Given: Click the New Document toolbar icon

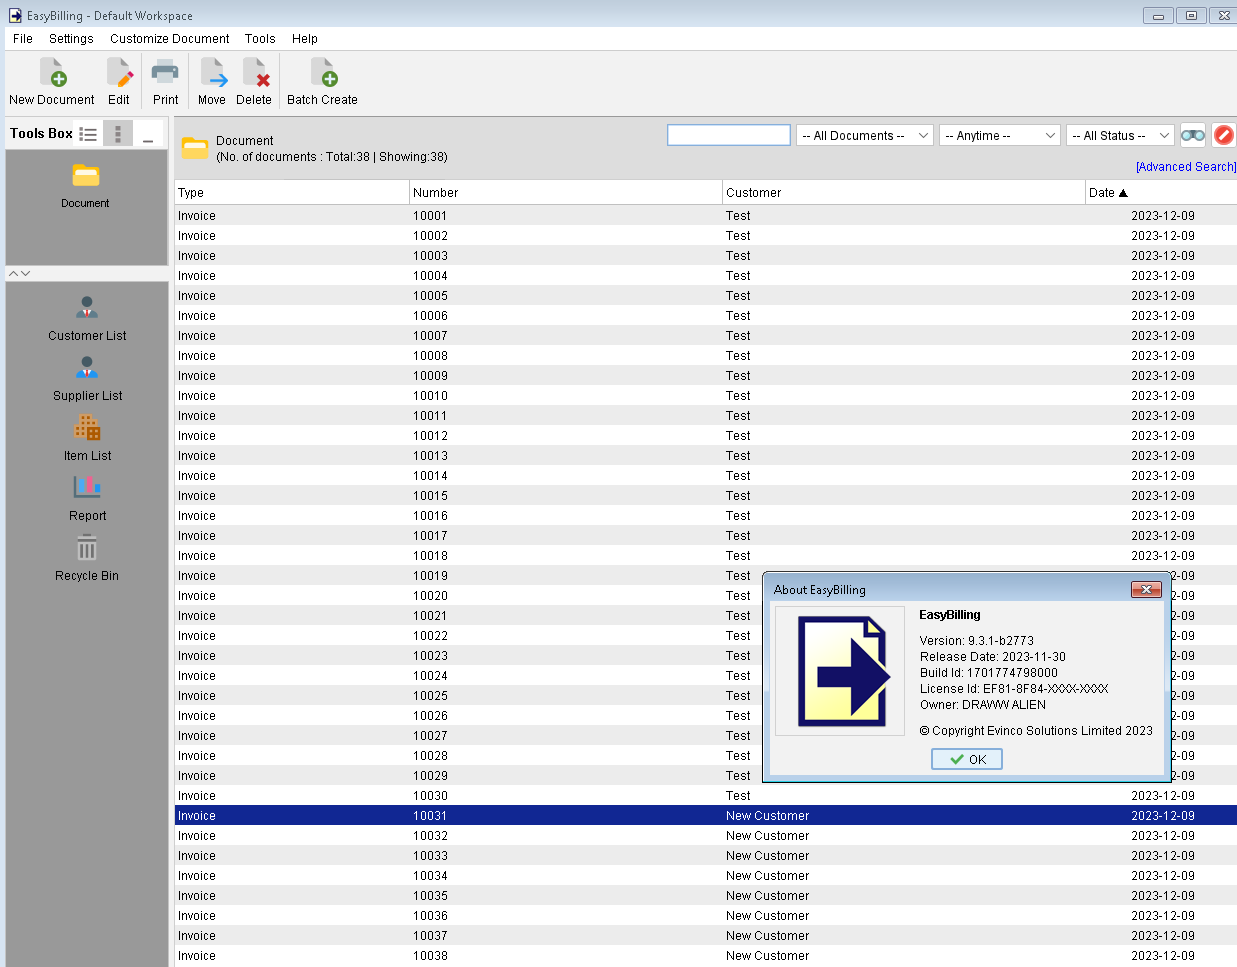Looking at the screenshot, I should [52, 81].
